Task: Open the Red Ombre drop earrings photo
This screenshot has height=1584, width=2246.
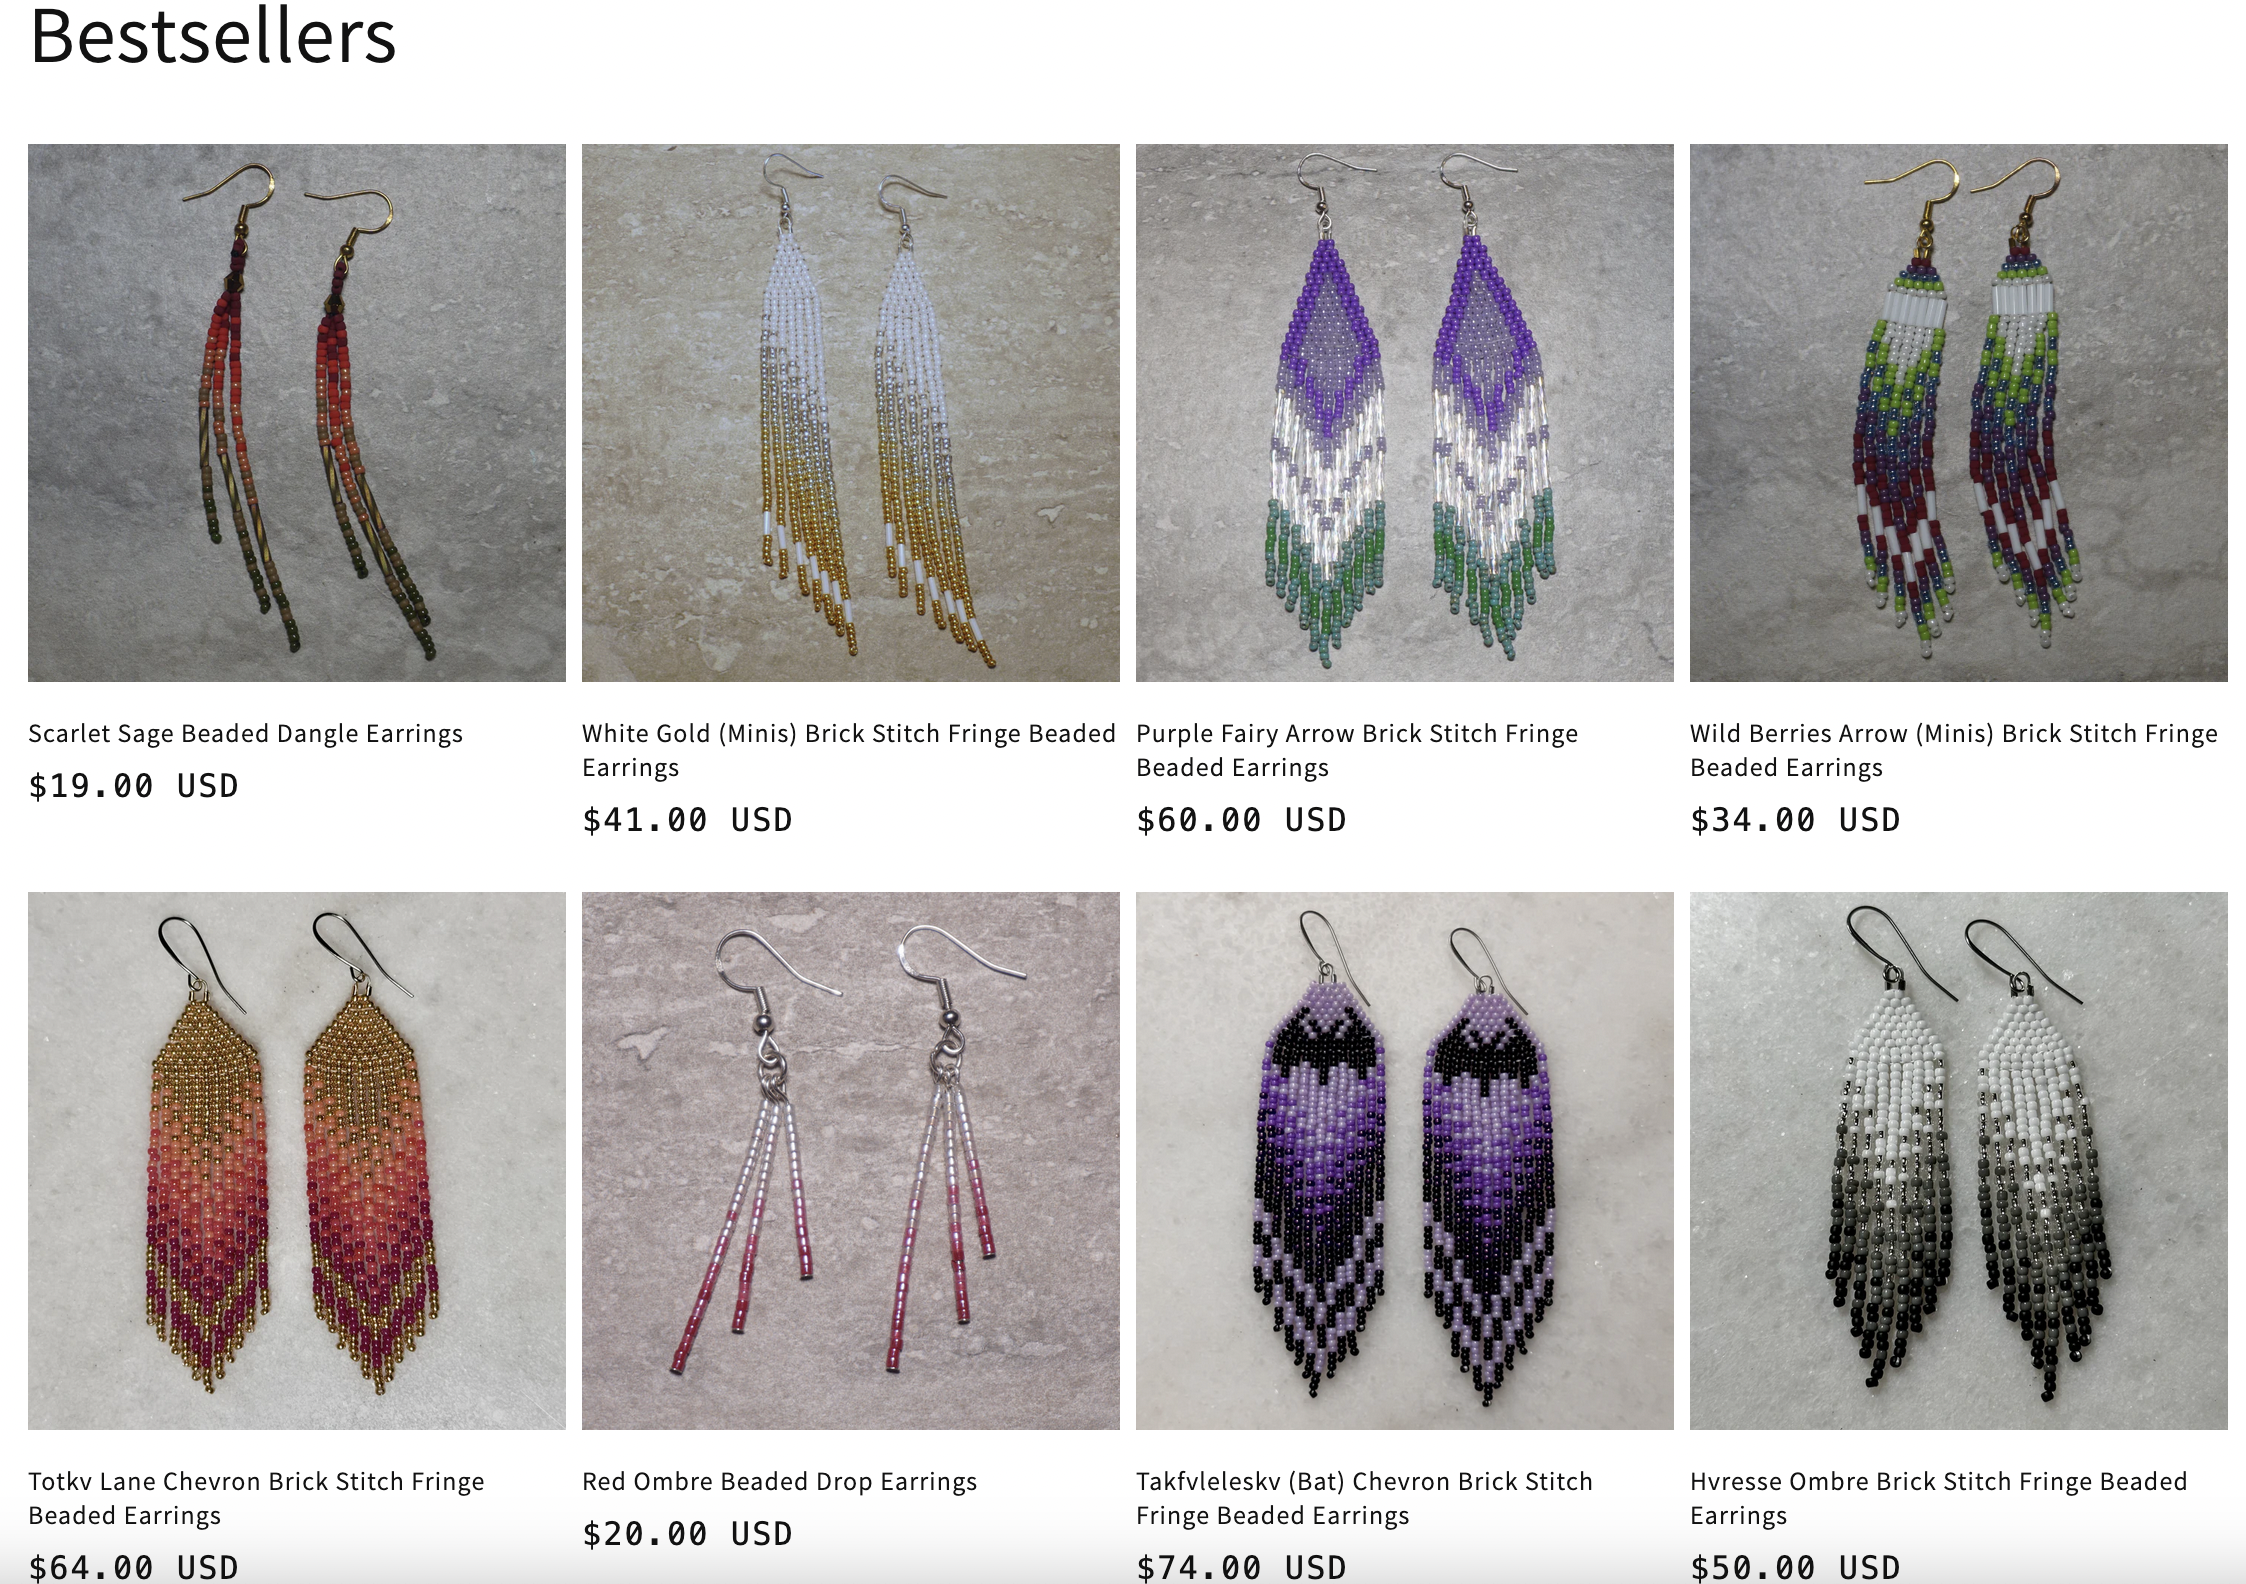Action: pyautogui.click(x=851, y=1161)
